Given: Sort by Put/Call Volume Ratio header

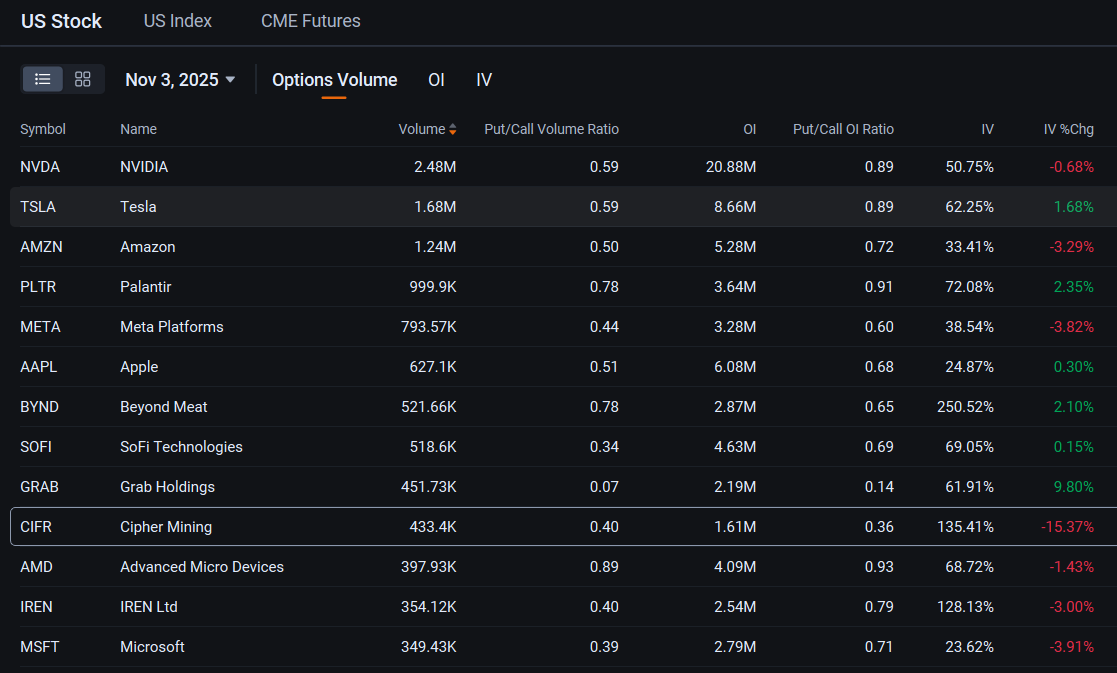Looking at the screenshot, I should (x=551, y=130).
